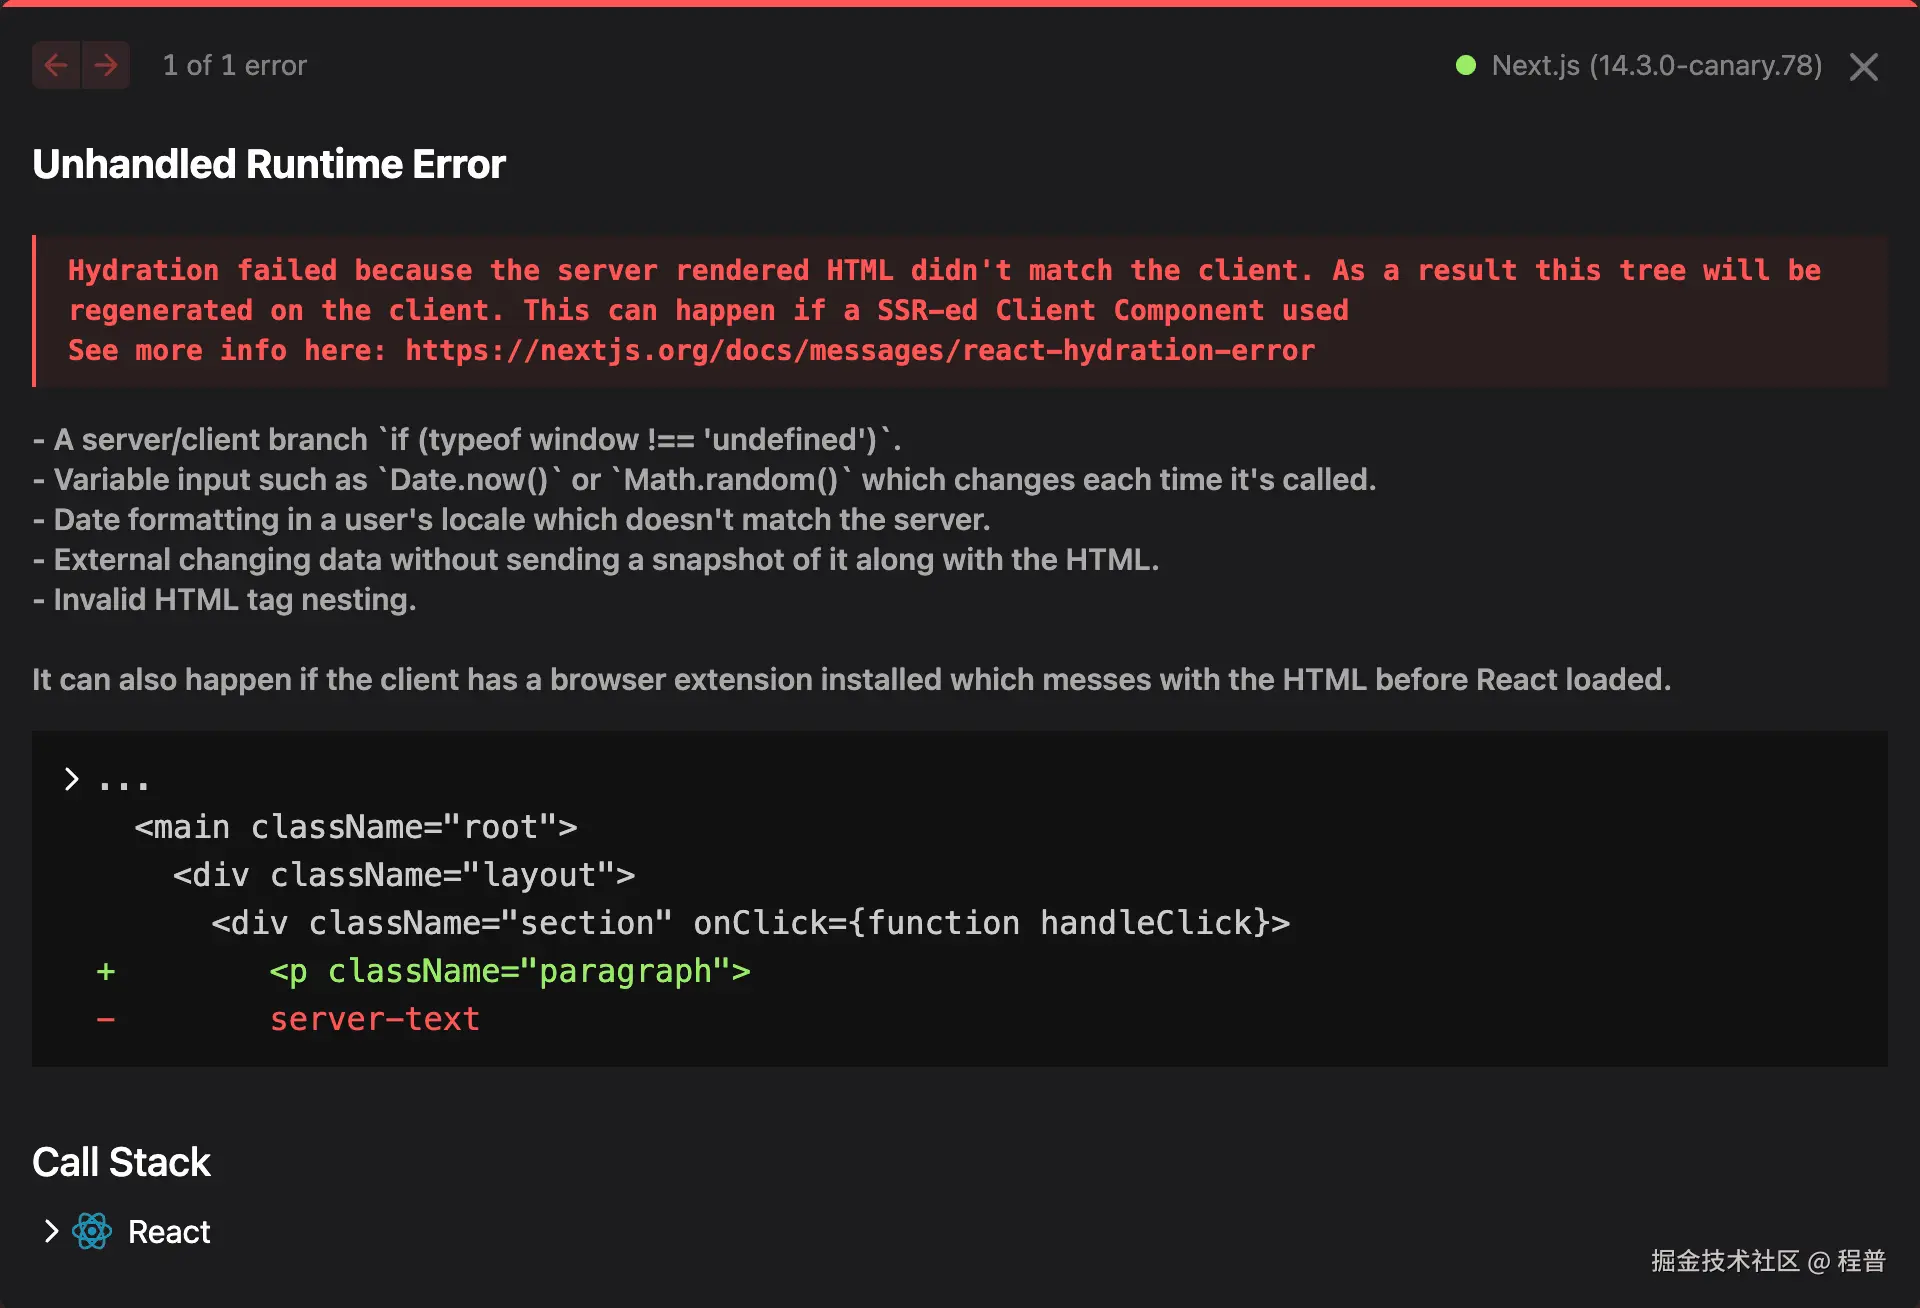Viewport: 1920px width, 1308px height.
Task: Click the 'Call Stack' section heading
Action: pyautogui.click(x=121, y=1161)
